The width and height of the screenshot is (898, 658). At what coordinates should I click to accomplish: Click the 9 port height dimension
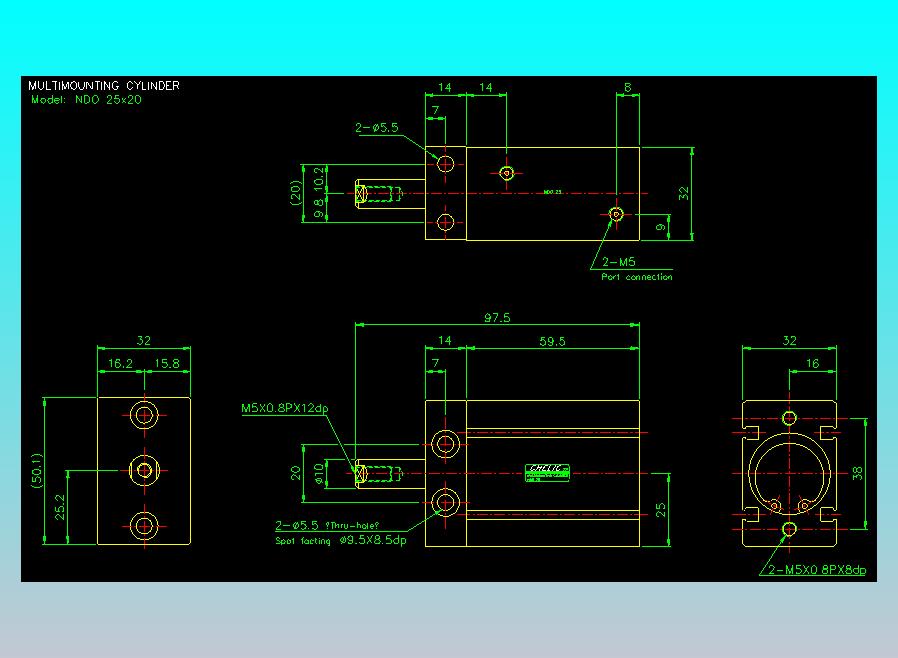tap(660, 227)
